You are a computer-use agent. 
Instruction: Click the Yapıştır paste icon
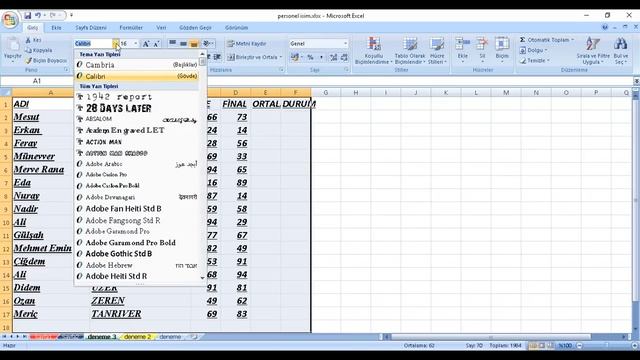click(x=13, y=44)
